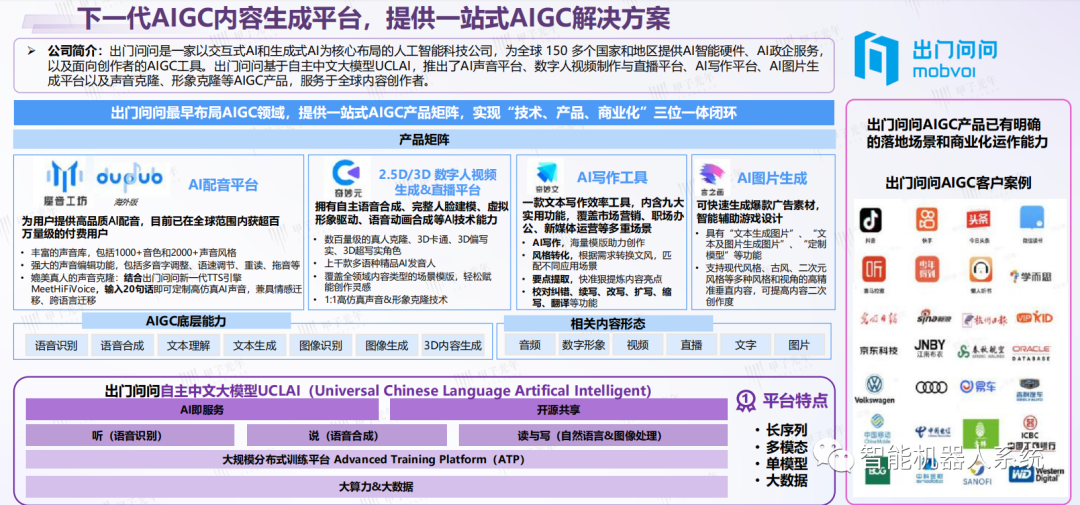Click the DupDub 海外版 logo
1080x505 pixels.
(129, 184)
